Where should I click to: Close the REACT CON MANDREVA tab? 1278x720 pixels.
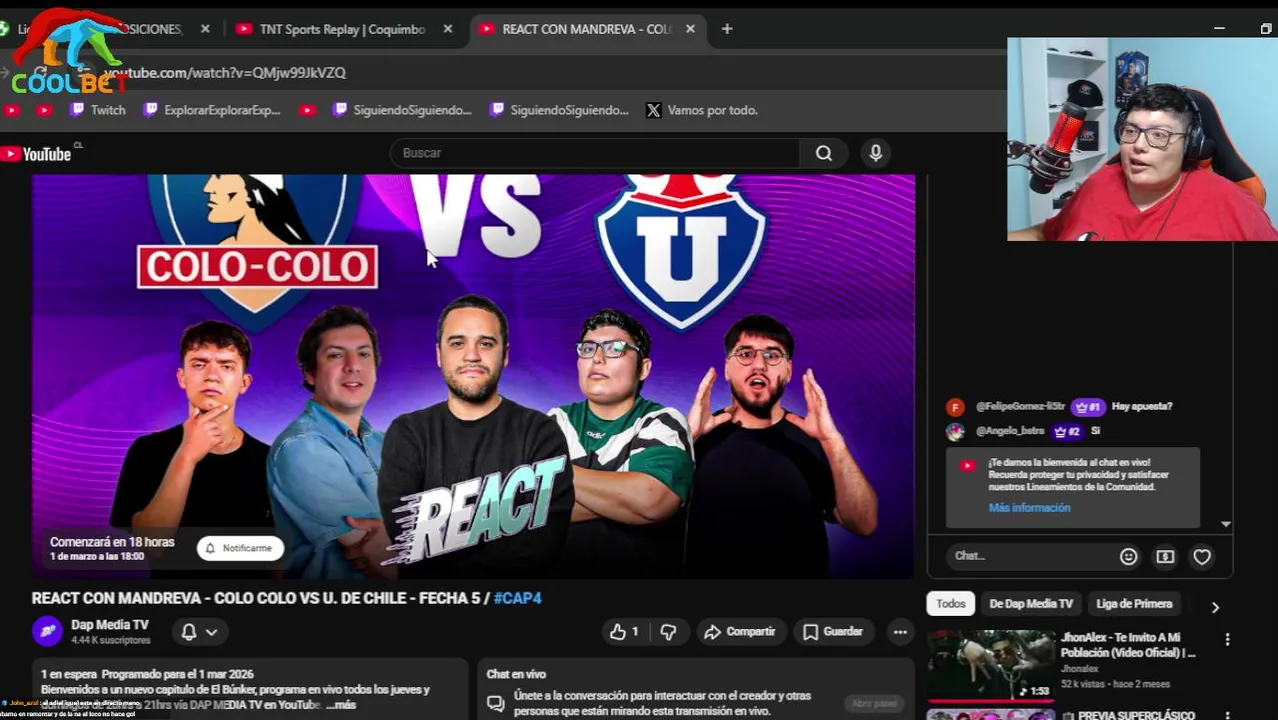690,29
